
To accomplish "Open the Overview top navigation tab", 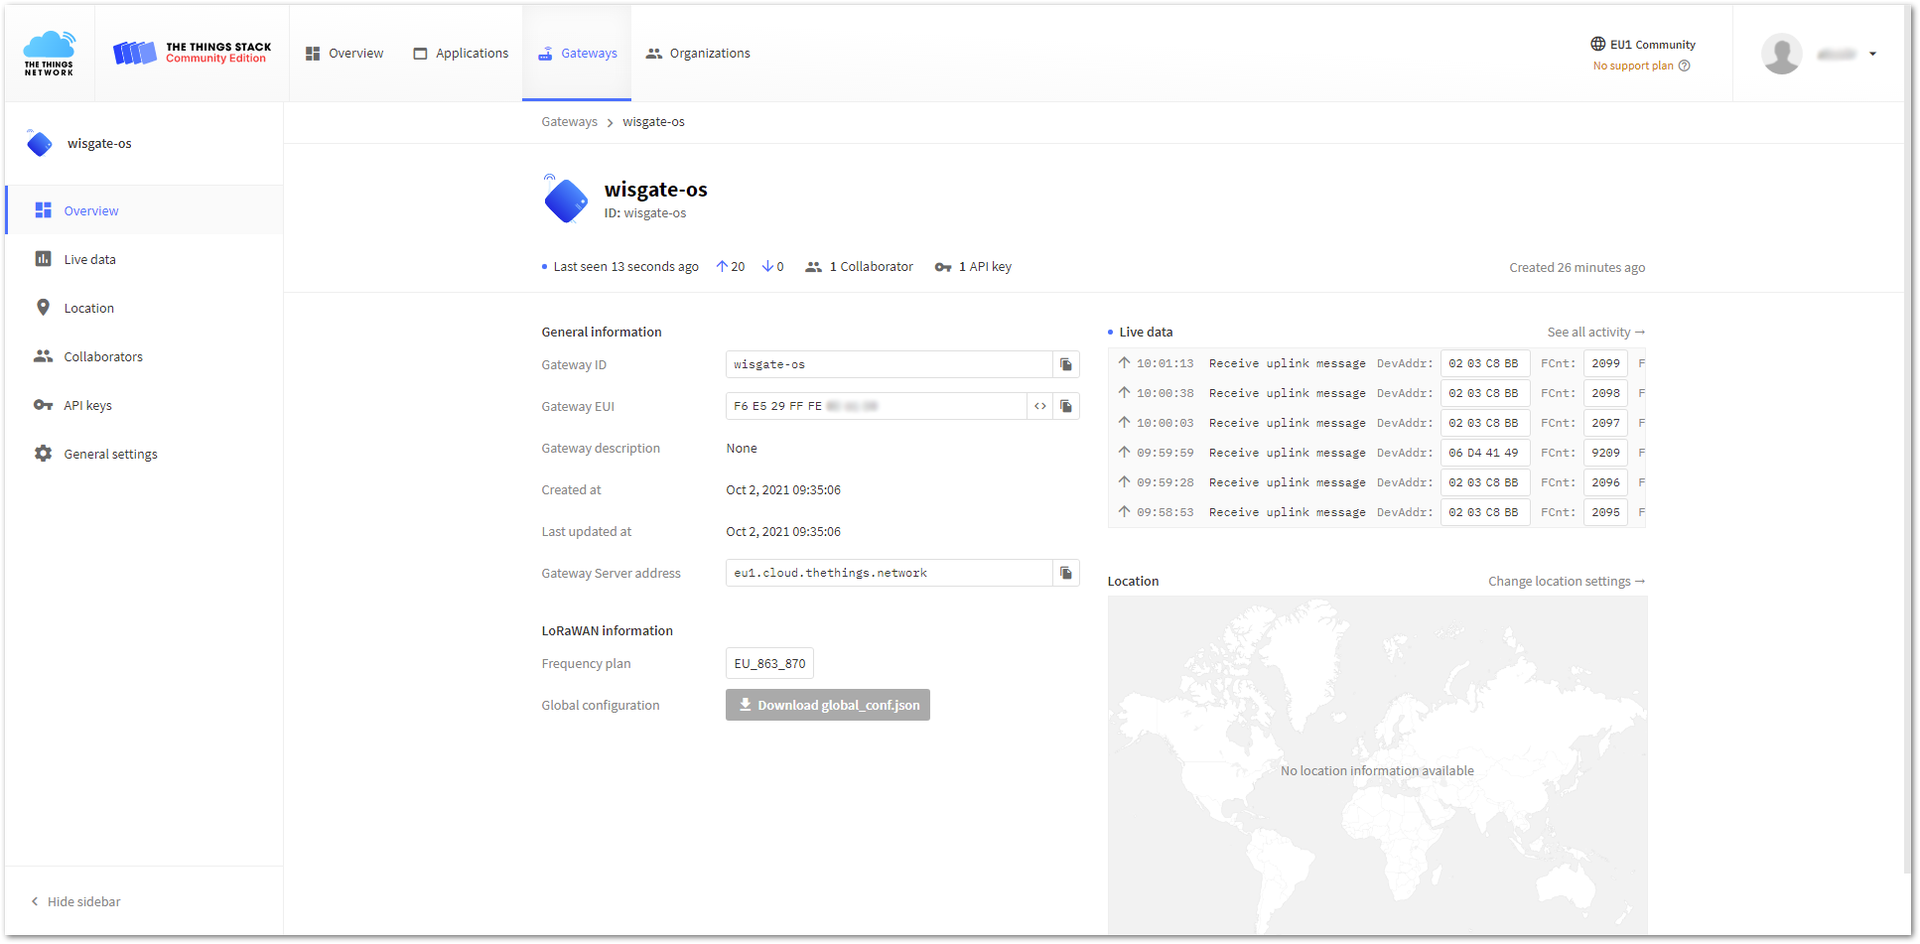I will pyautogui.click(x=344, y=53).
